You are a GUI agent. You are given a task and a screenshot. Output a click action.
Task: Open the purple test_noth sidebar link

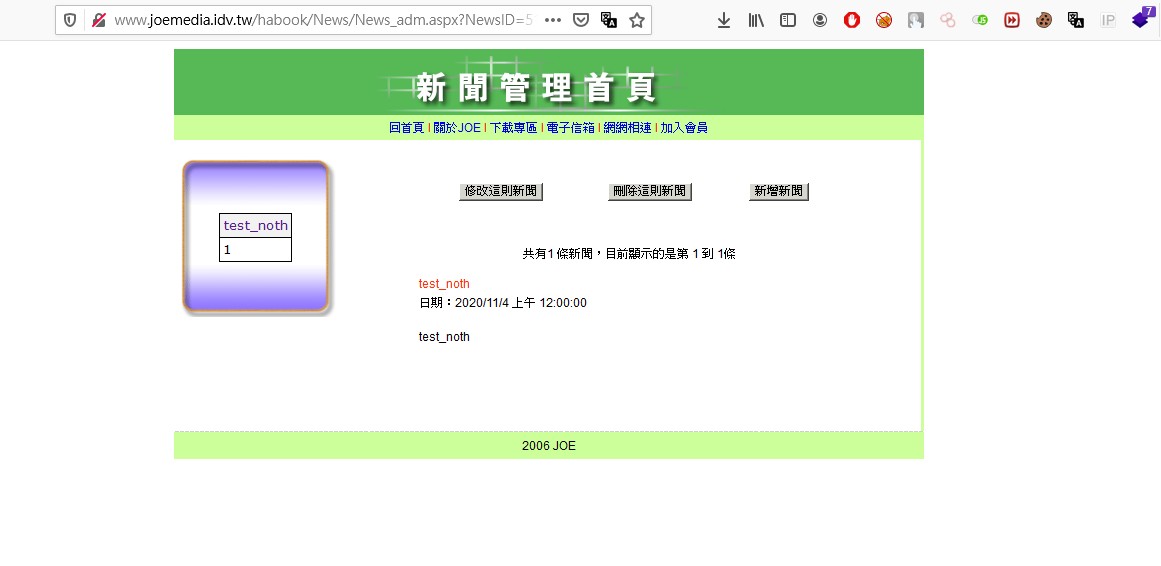coord(255,226)
